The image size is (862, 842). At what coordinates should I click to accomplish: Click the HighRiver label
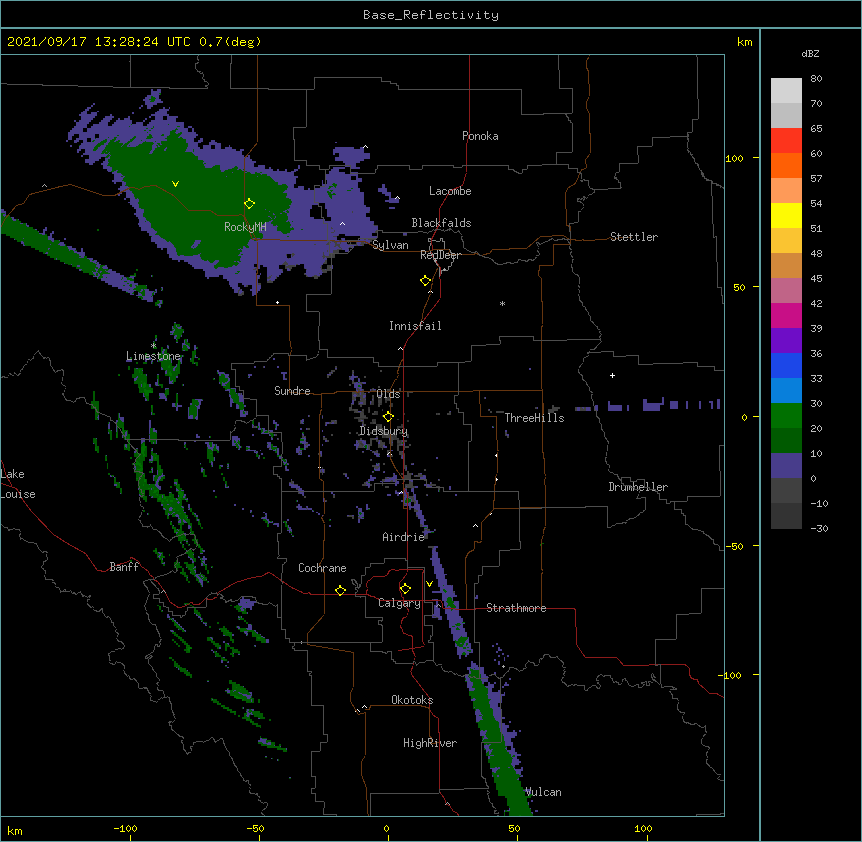tap(430, 743)
